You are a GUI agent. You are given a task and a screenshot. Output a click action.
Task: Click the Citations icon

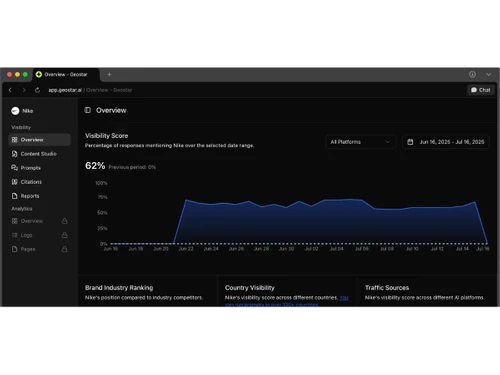pyautogui.click(x=14, y=182)
